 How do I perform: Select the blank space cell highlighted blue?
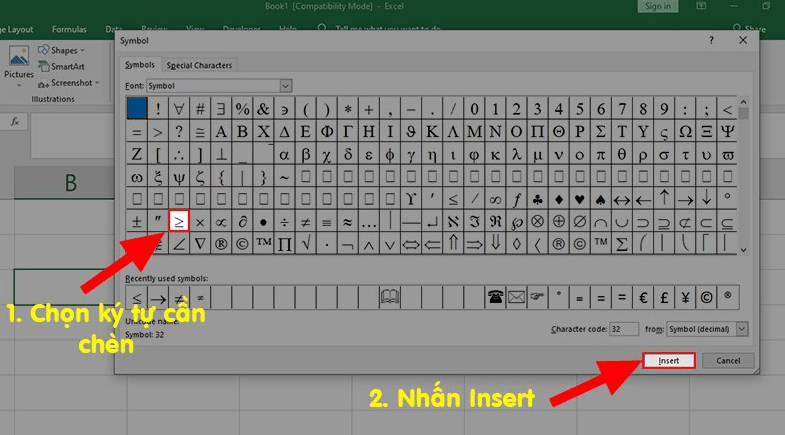point(137,108)
